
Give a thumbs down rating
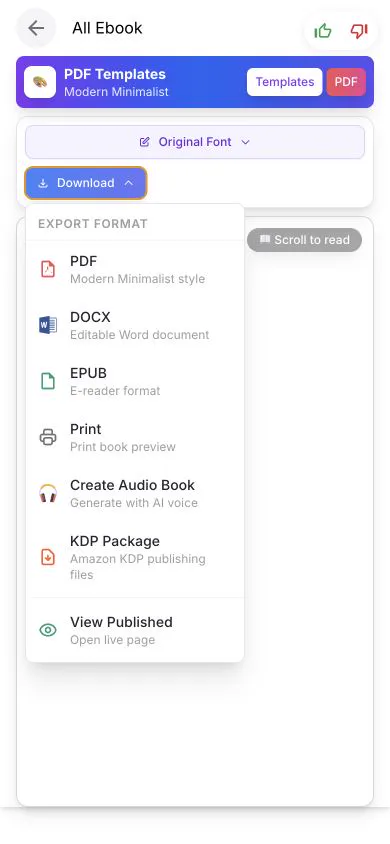(x=359, y=31)
